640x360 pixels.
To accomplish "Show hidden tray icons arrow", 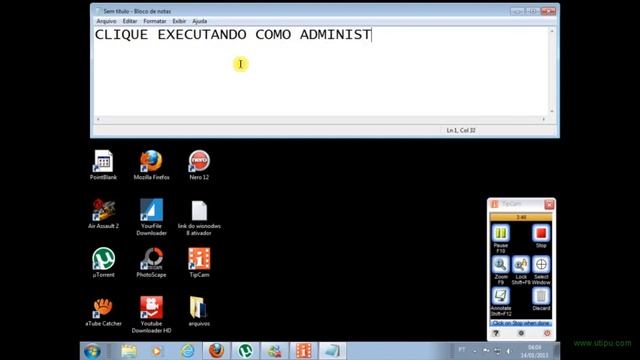I will pyautogui.click(x=475, y=351).
